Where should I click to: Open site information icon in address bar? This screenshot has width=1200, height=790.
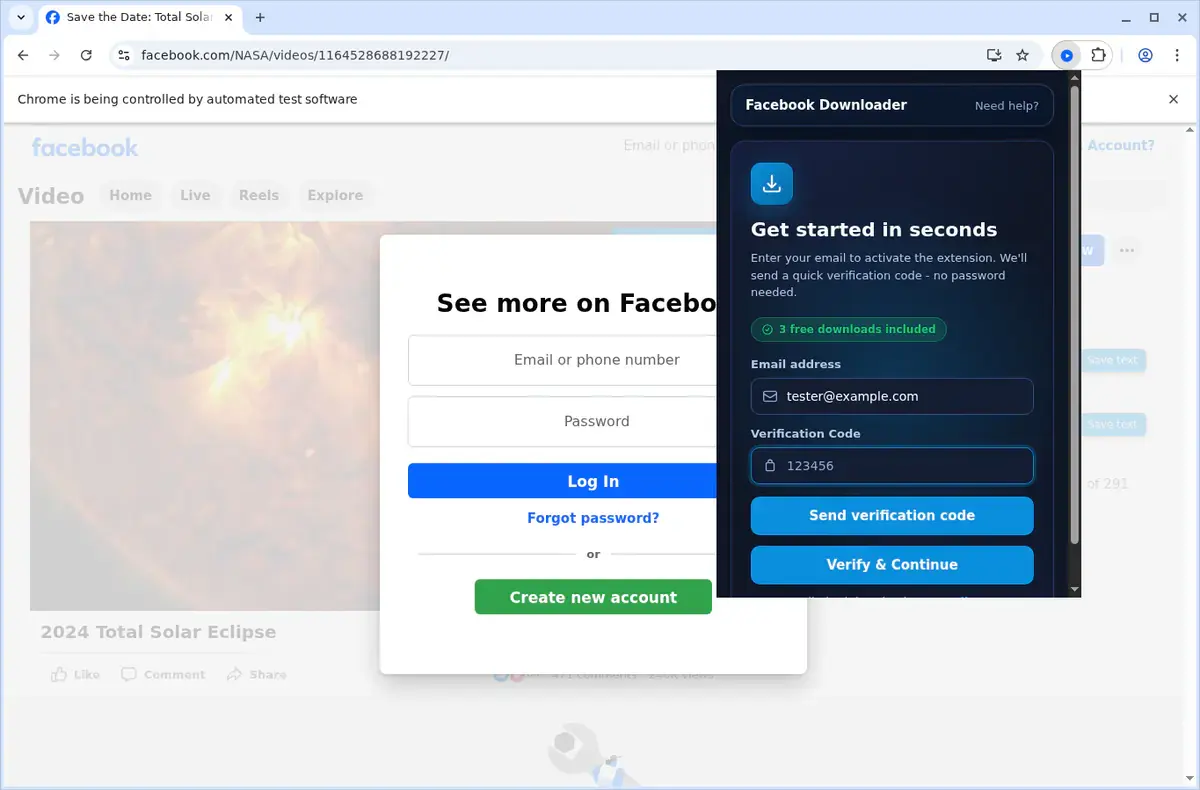click(123, 56)
